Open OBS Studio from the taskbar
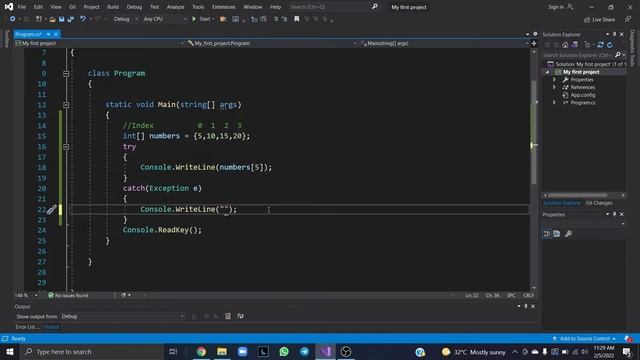Viewport: 640px width, 360px height. click(x=346, y=351)
